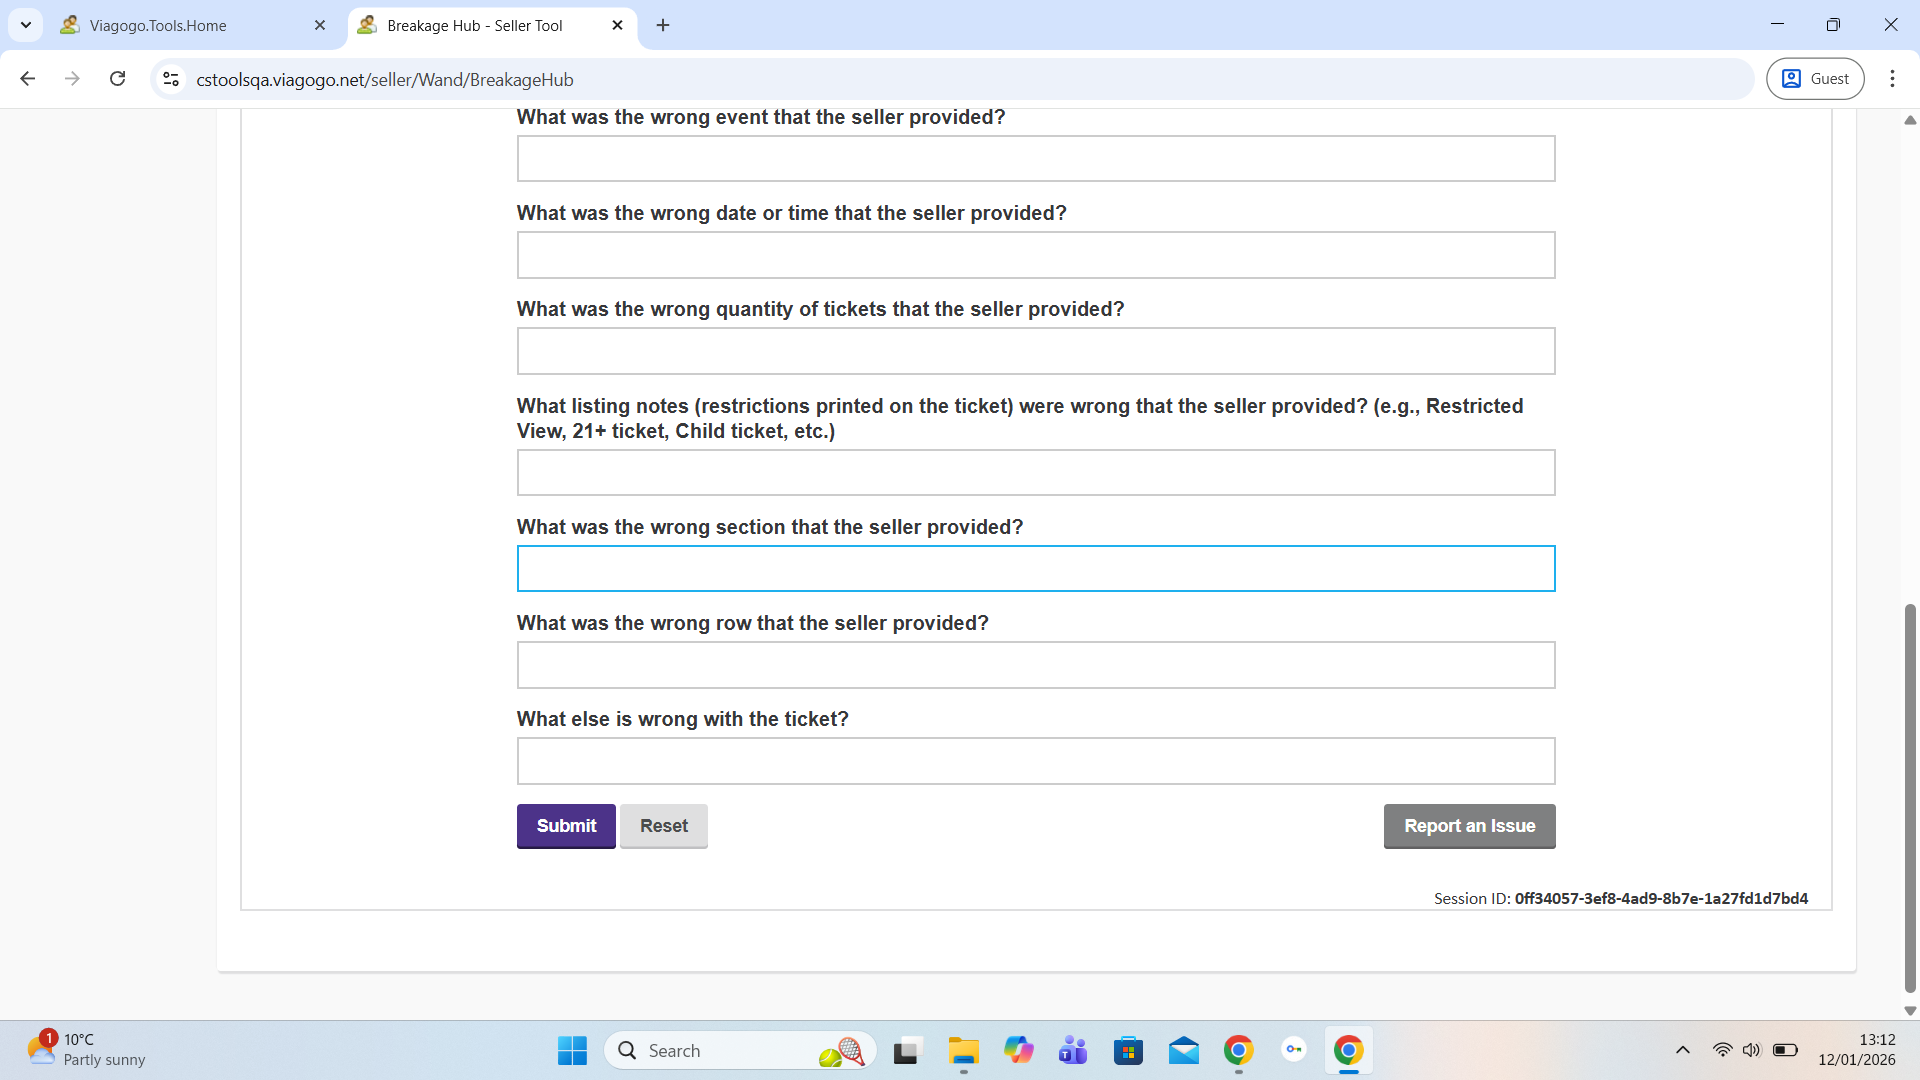Expand the tab search dropdown arrow
This screenshot has width=1920, height=1080.
[x=26, y=26]
